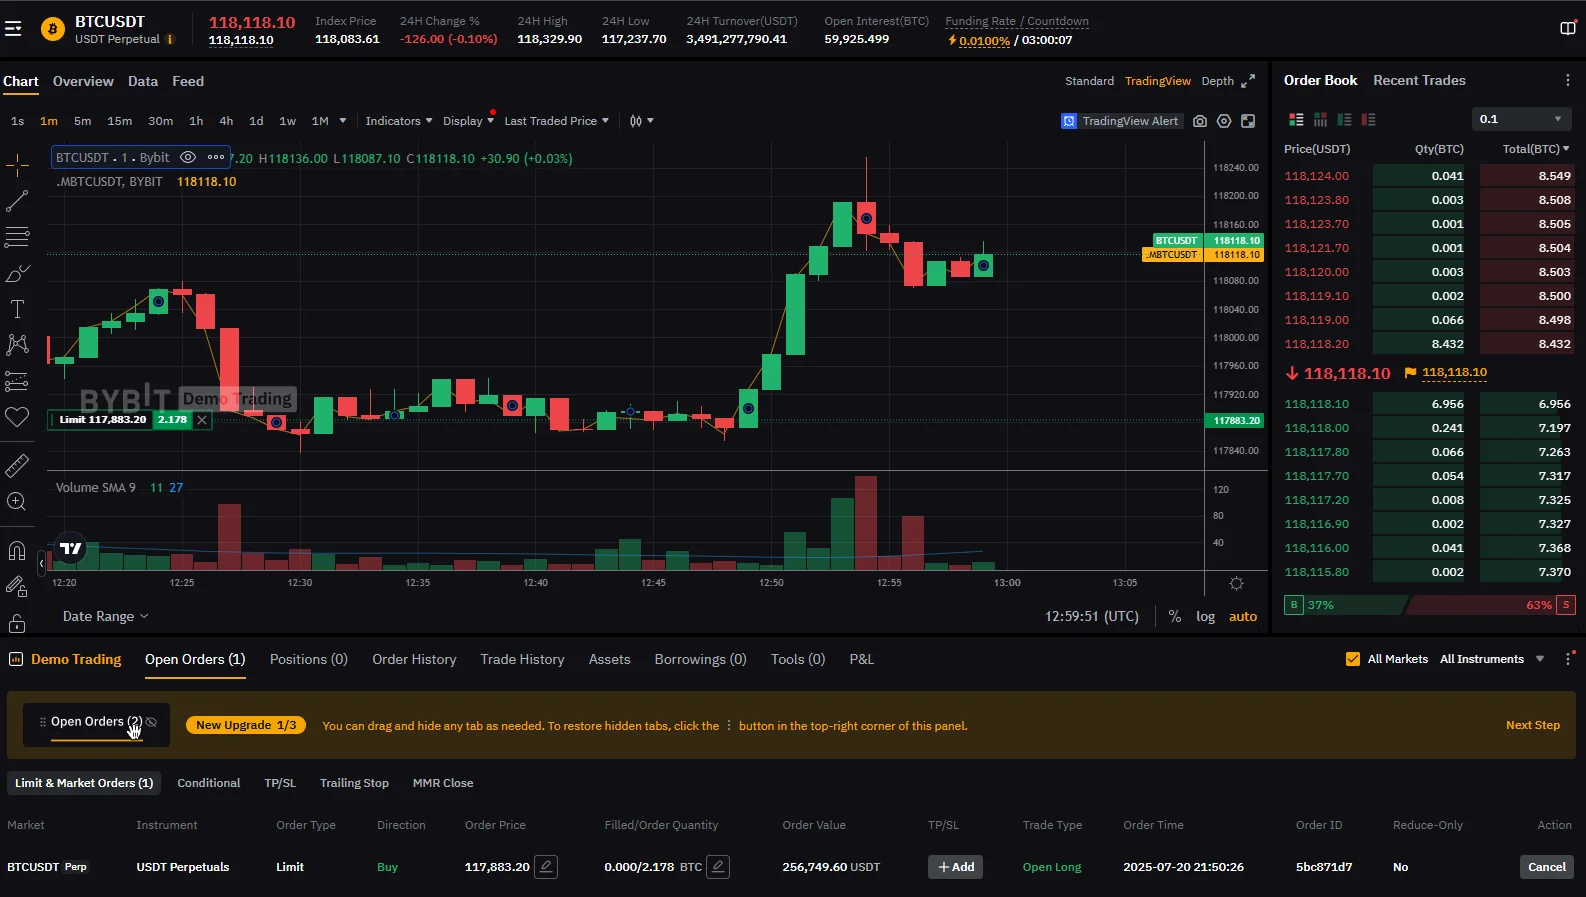1586x897 pixels.
Task: Open the 0.1 price grouping dropdown
Action: click(1520, 119)
